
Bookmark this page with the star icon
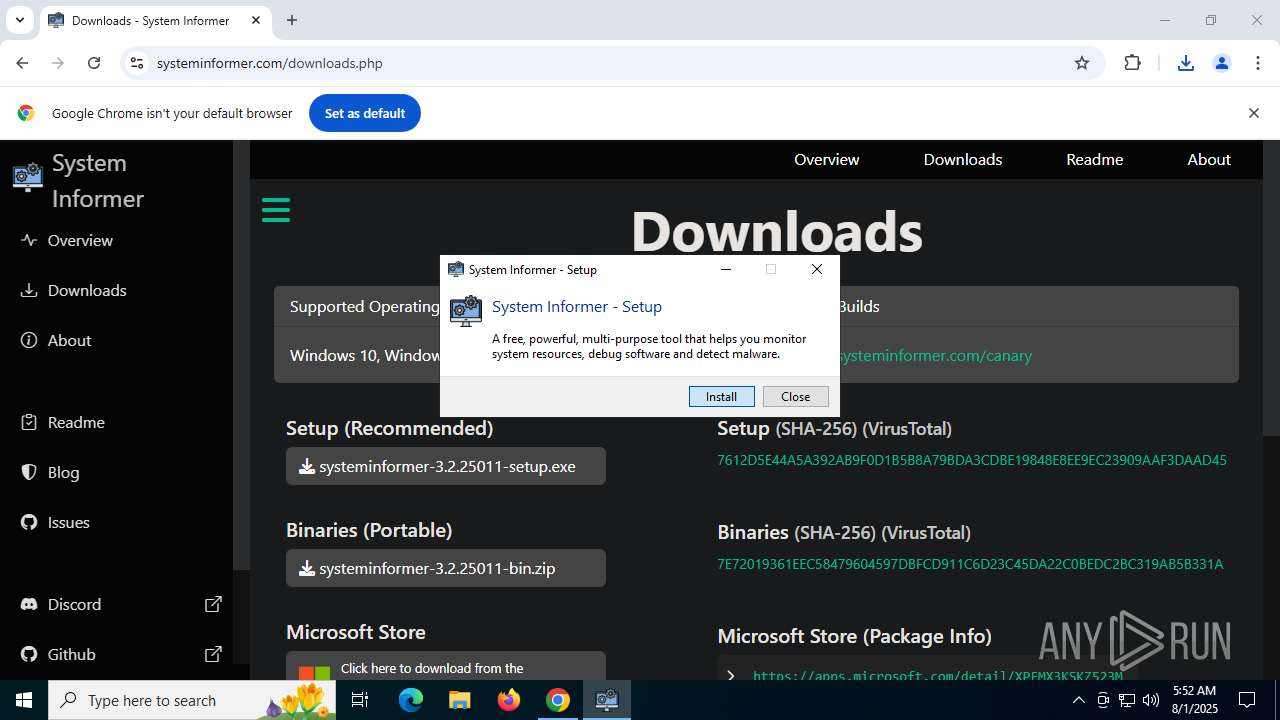1082,63
